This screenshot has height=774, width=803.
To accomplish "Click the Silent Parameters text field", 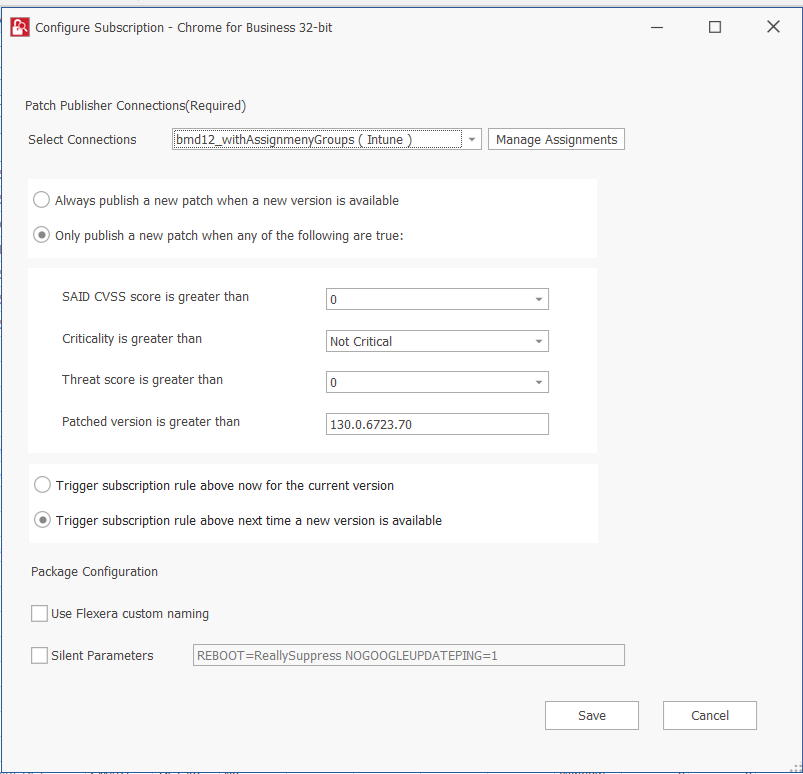I will point(408,655).
